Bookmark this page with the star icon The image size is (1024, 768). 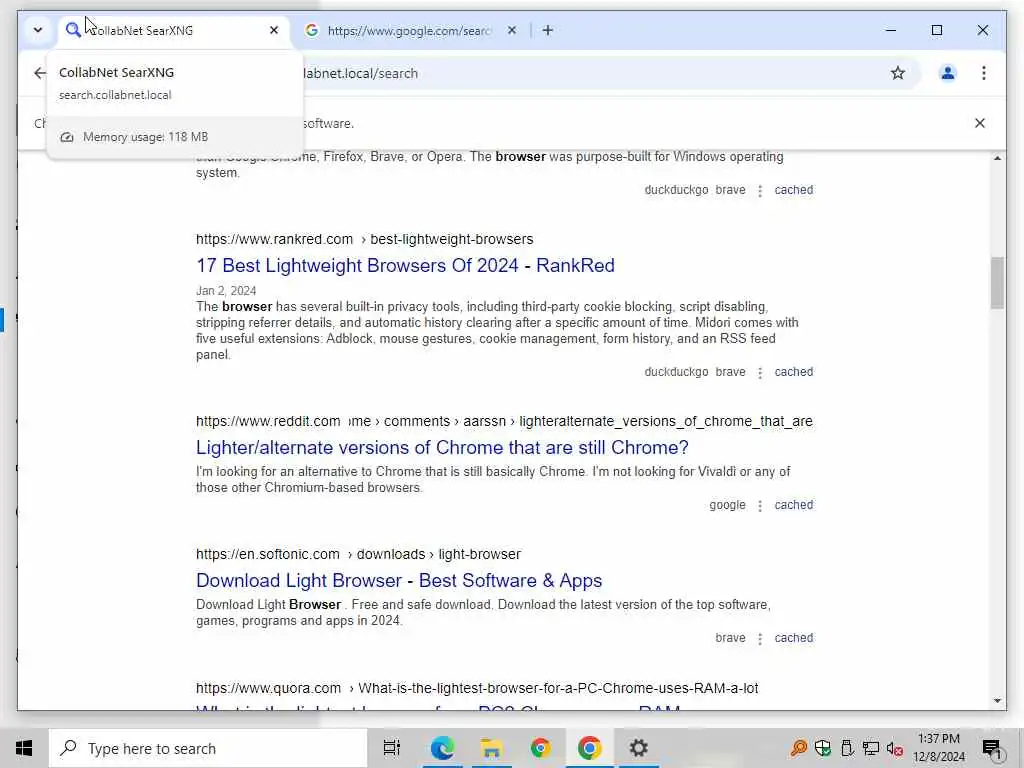(898, 73)
